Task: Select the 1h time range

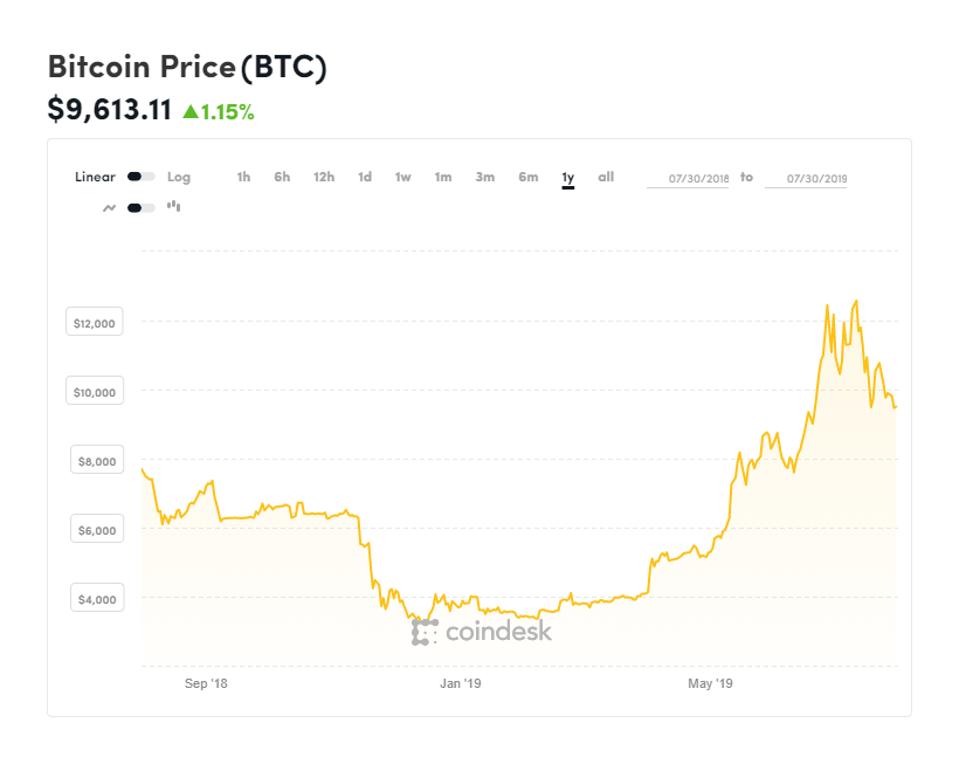Action: click(243, 177)
